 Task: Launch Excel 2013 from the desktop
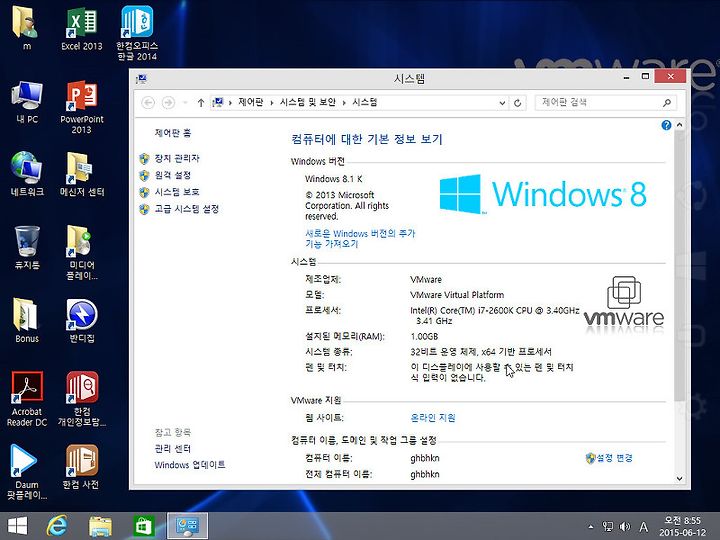click(x=82, y=28)
